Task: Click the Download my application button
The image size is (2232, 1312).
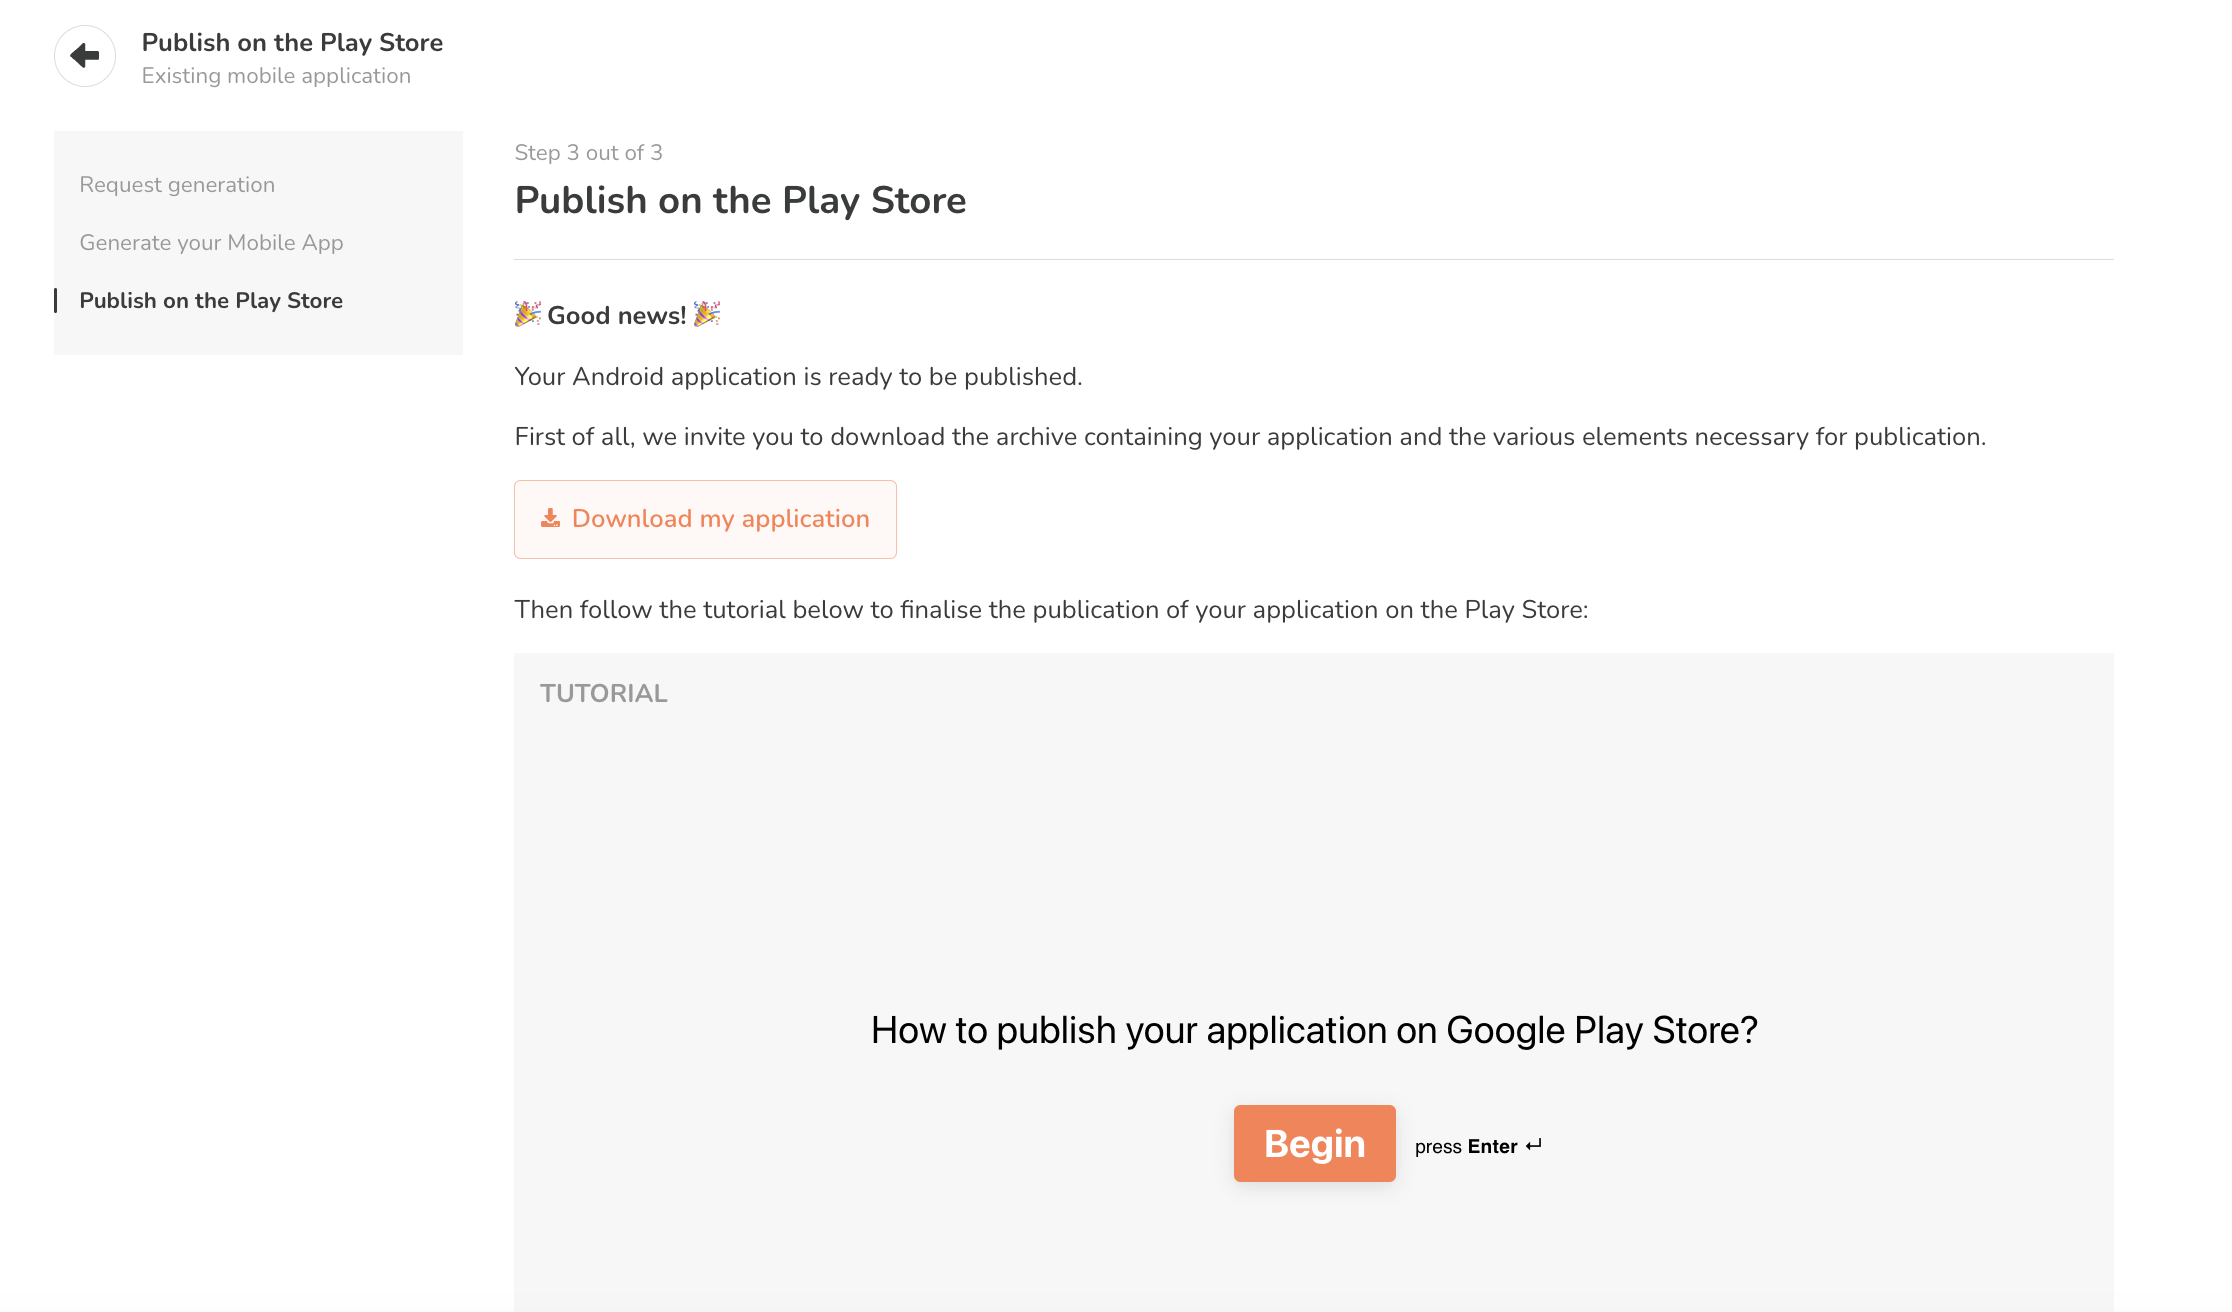Action: tap(705, 519)
